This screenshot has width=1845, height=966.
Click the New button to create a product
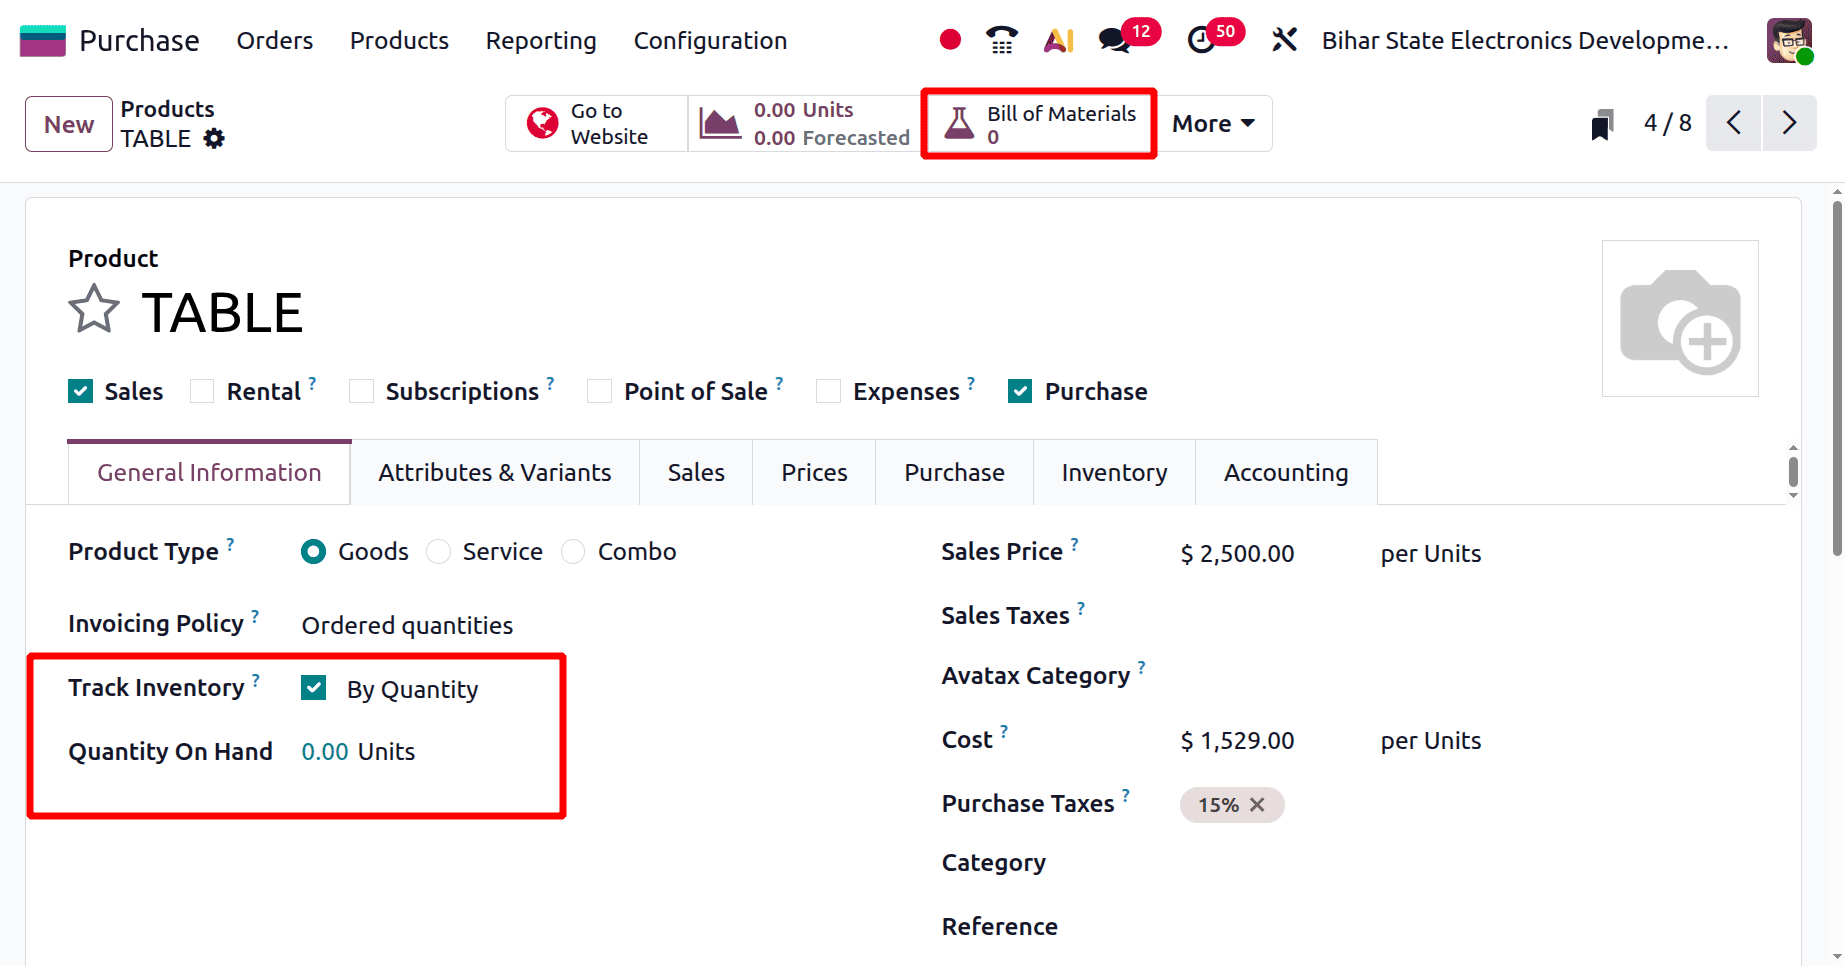pos(68,123)
